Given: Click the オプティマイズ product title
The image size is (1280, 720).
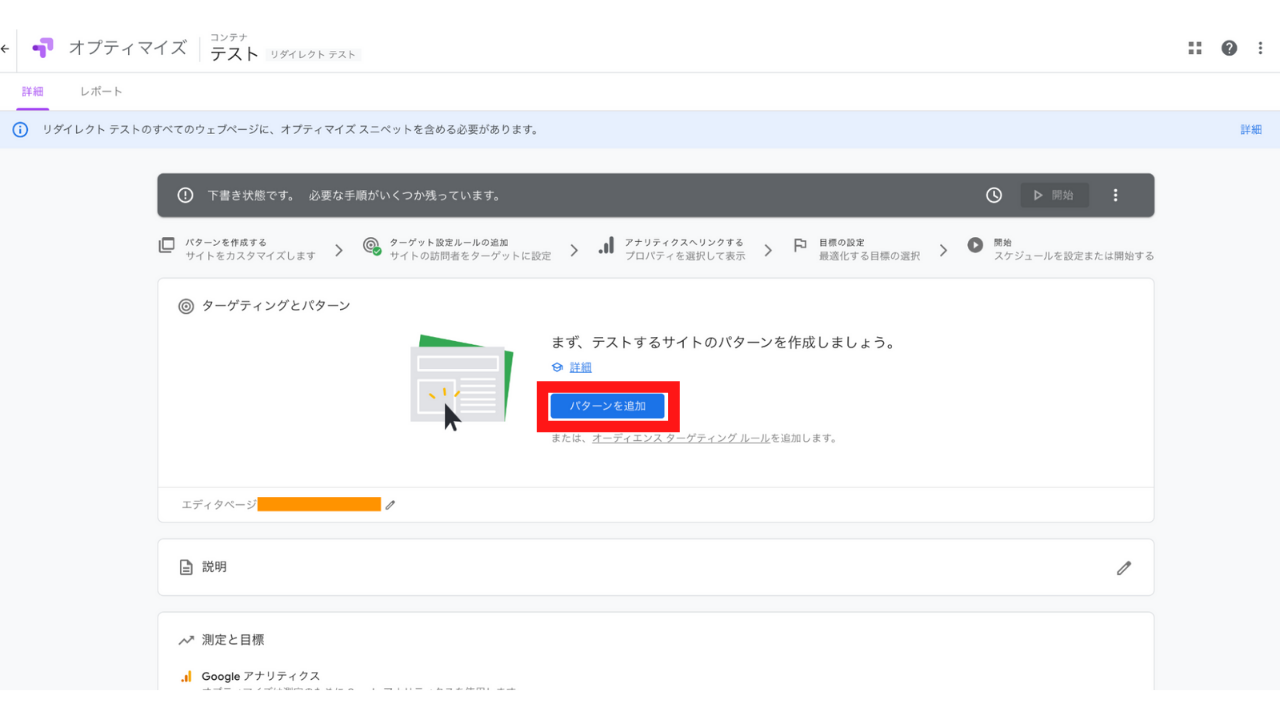Looking at the screenshot, I should point(128,48).
